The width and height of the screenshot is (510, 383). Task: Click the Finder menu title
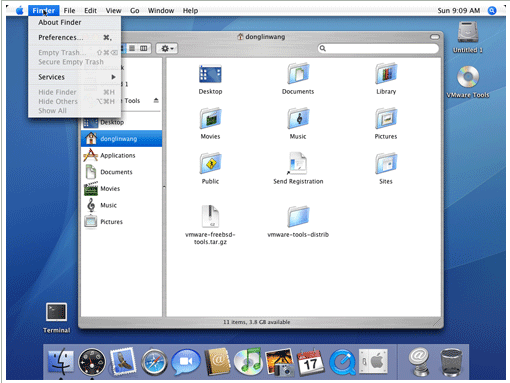pyautogui.click(x=44, y=10)
